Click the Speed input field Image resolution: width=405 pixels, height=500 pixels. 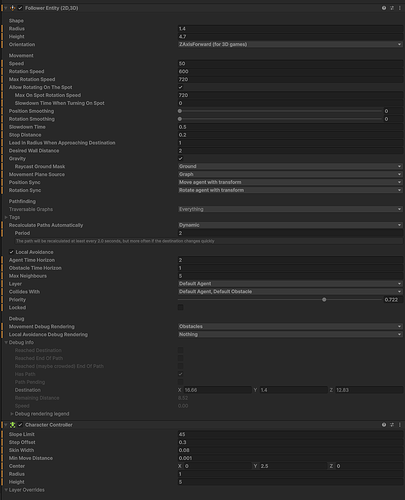pos(290,63)
